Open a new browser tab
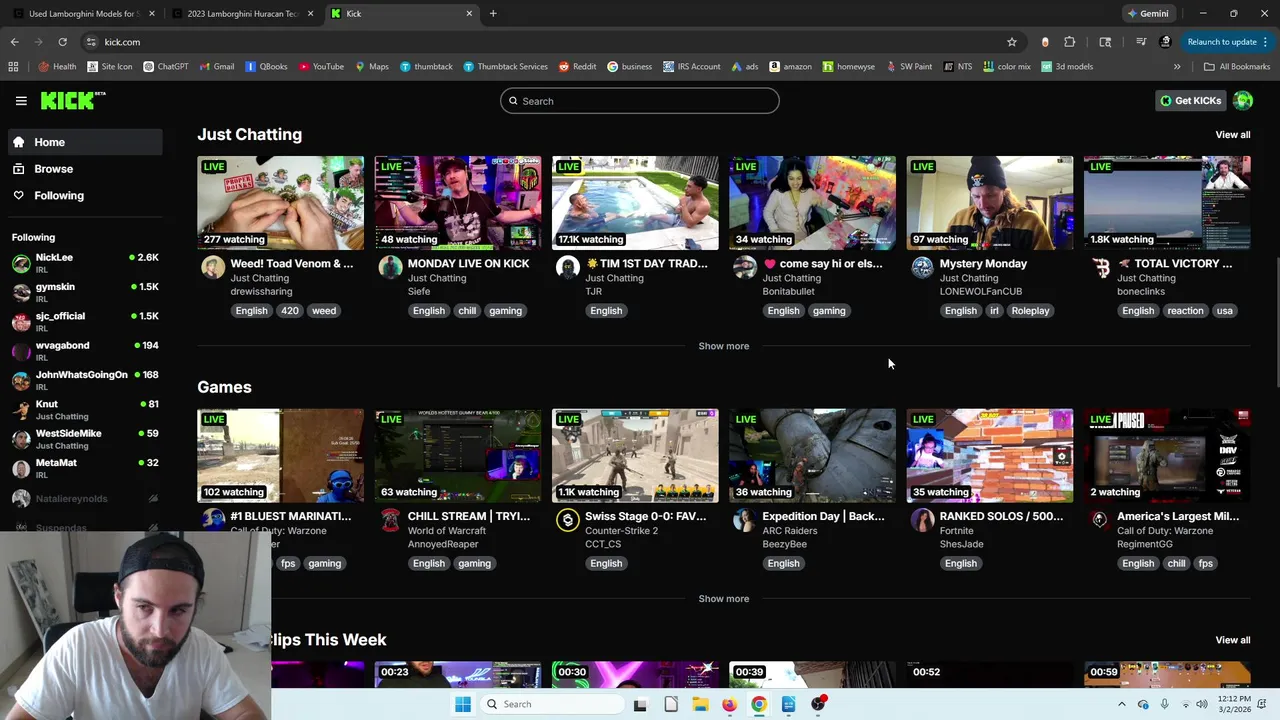The image size is (1280, 720). (493, 14)
